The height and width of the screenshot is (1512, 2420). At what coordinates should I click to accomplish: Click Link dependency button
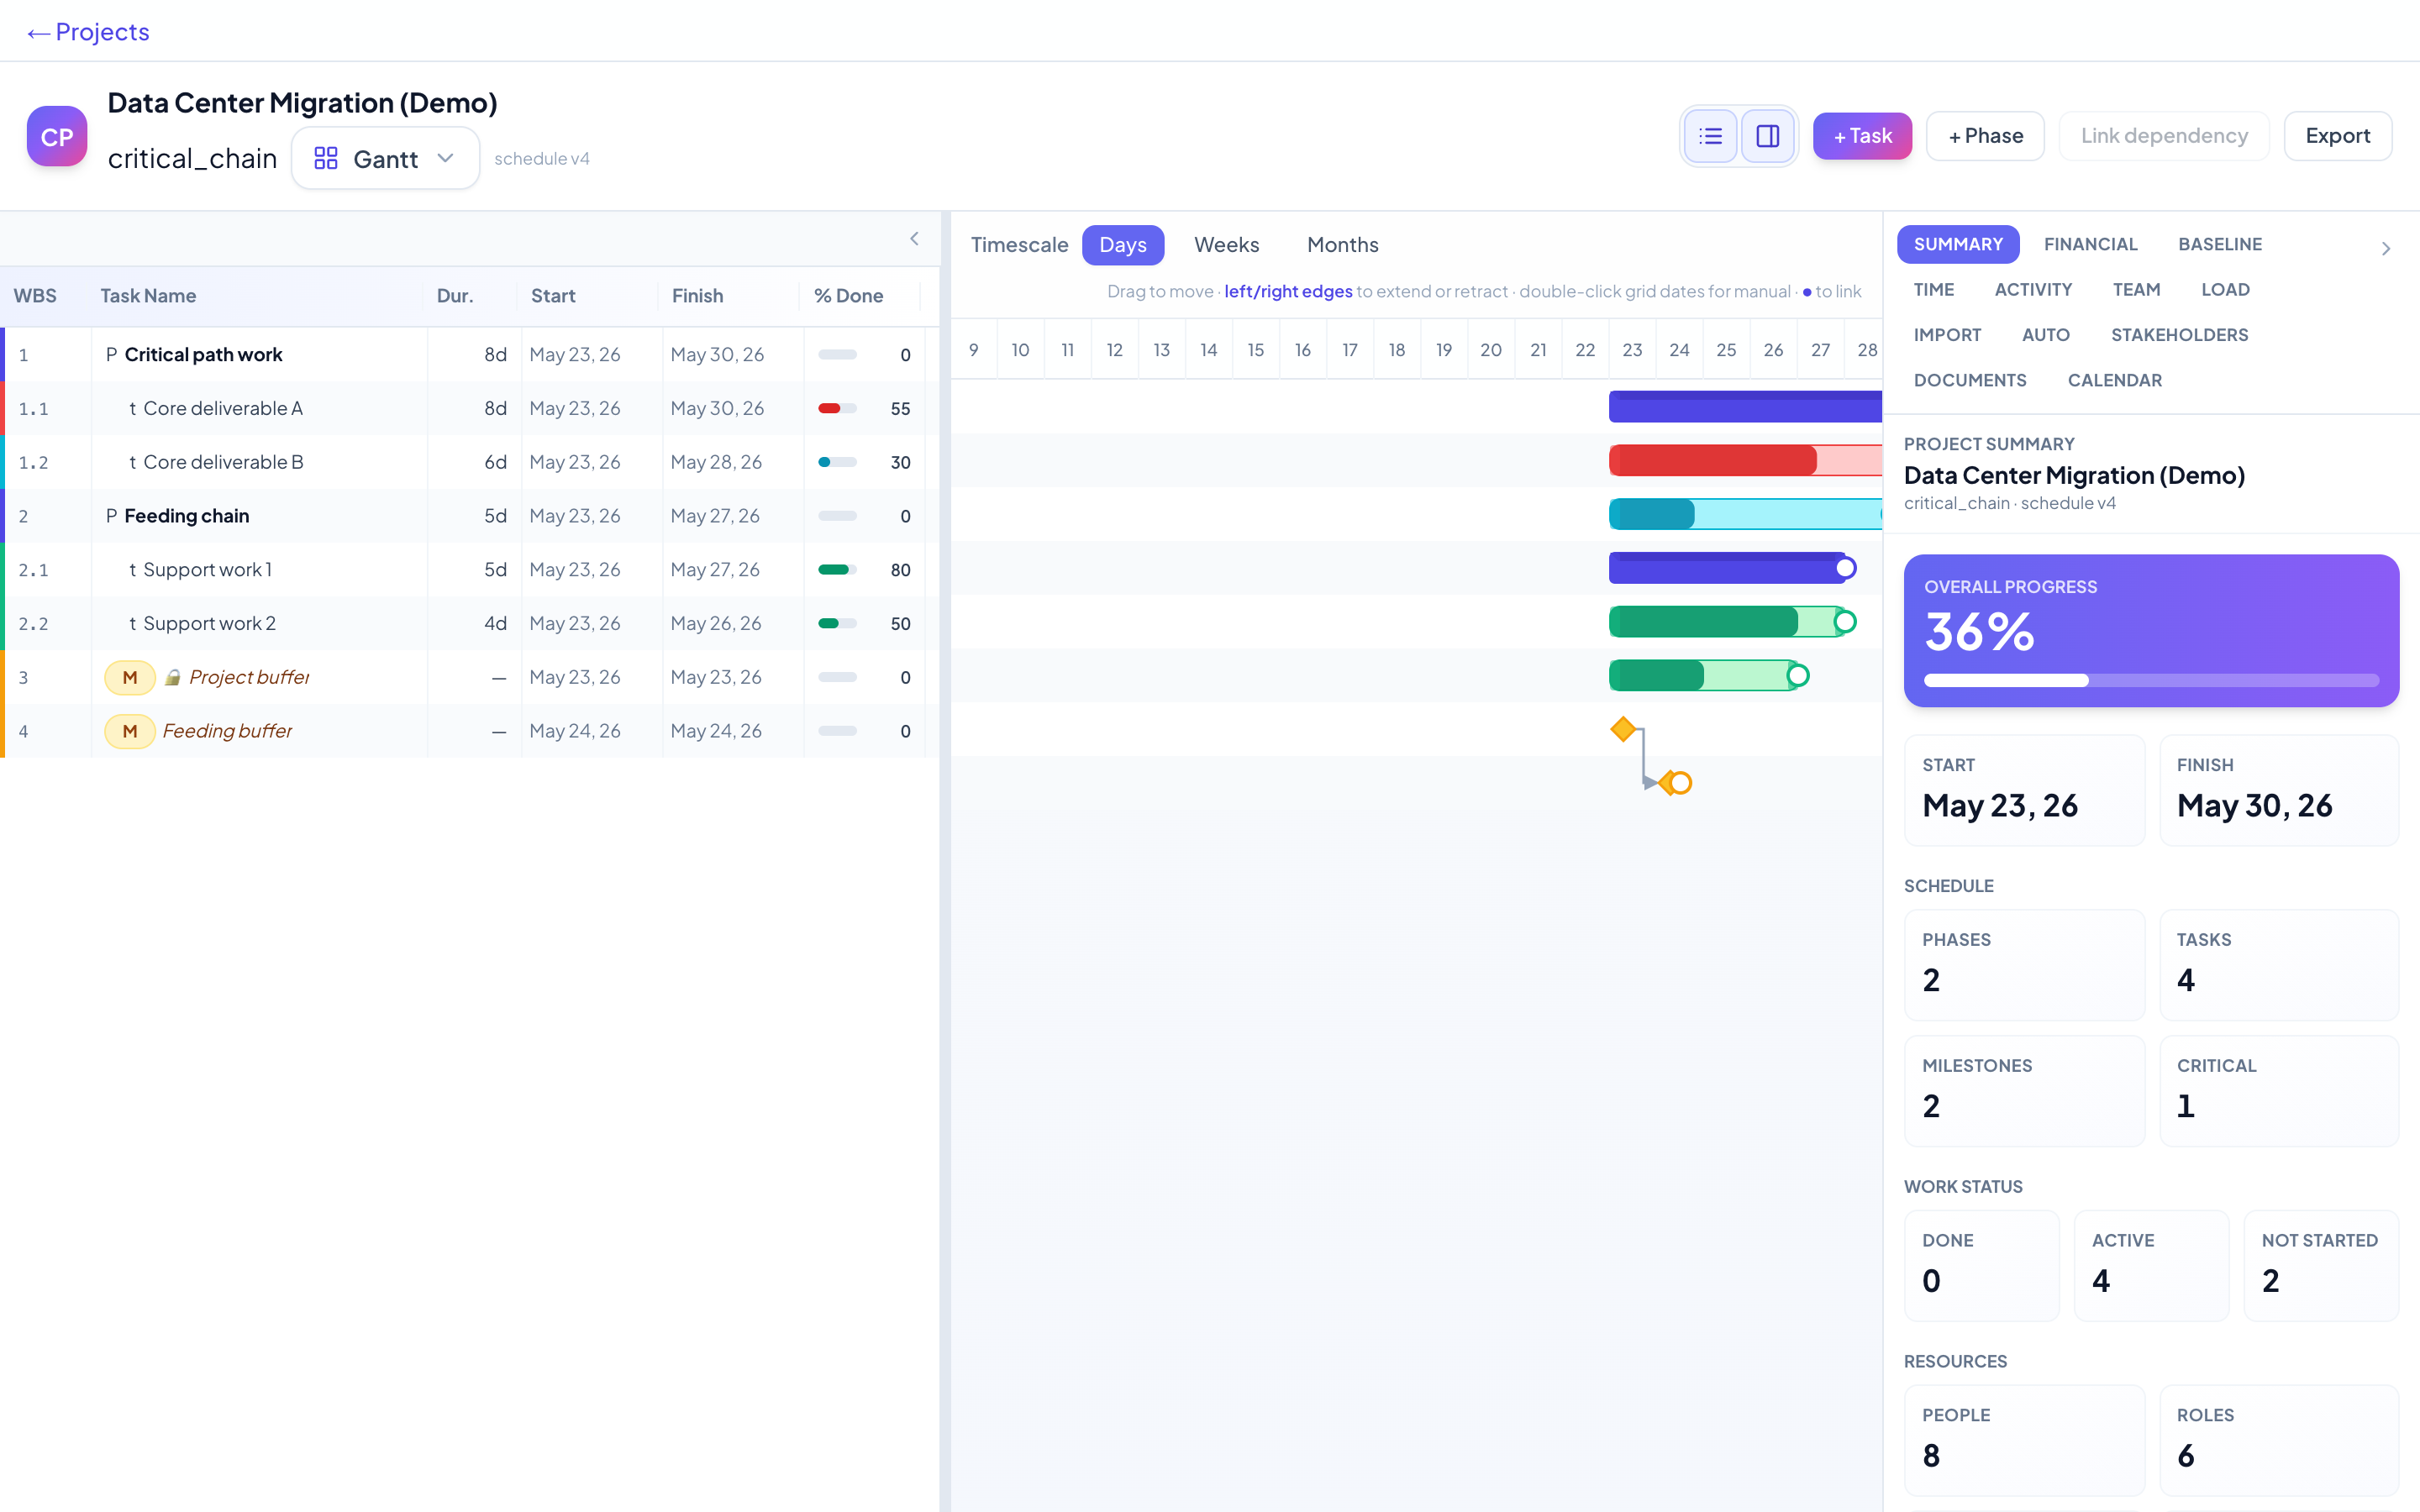[2164, 136]
